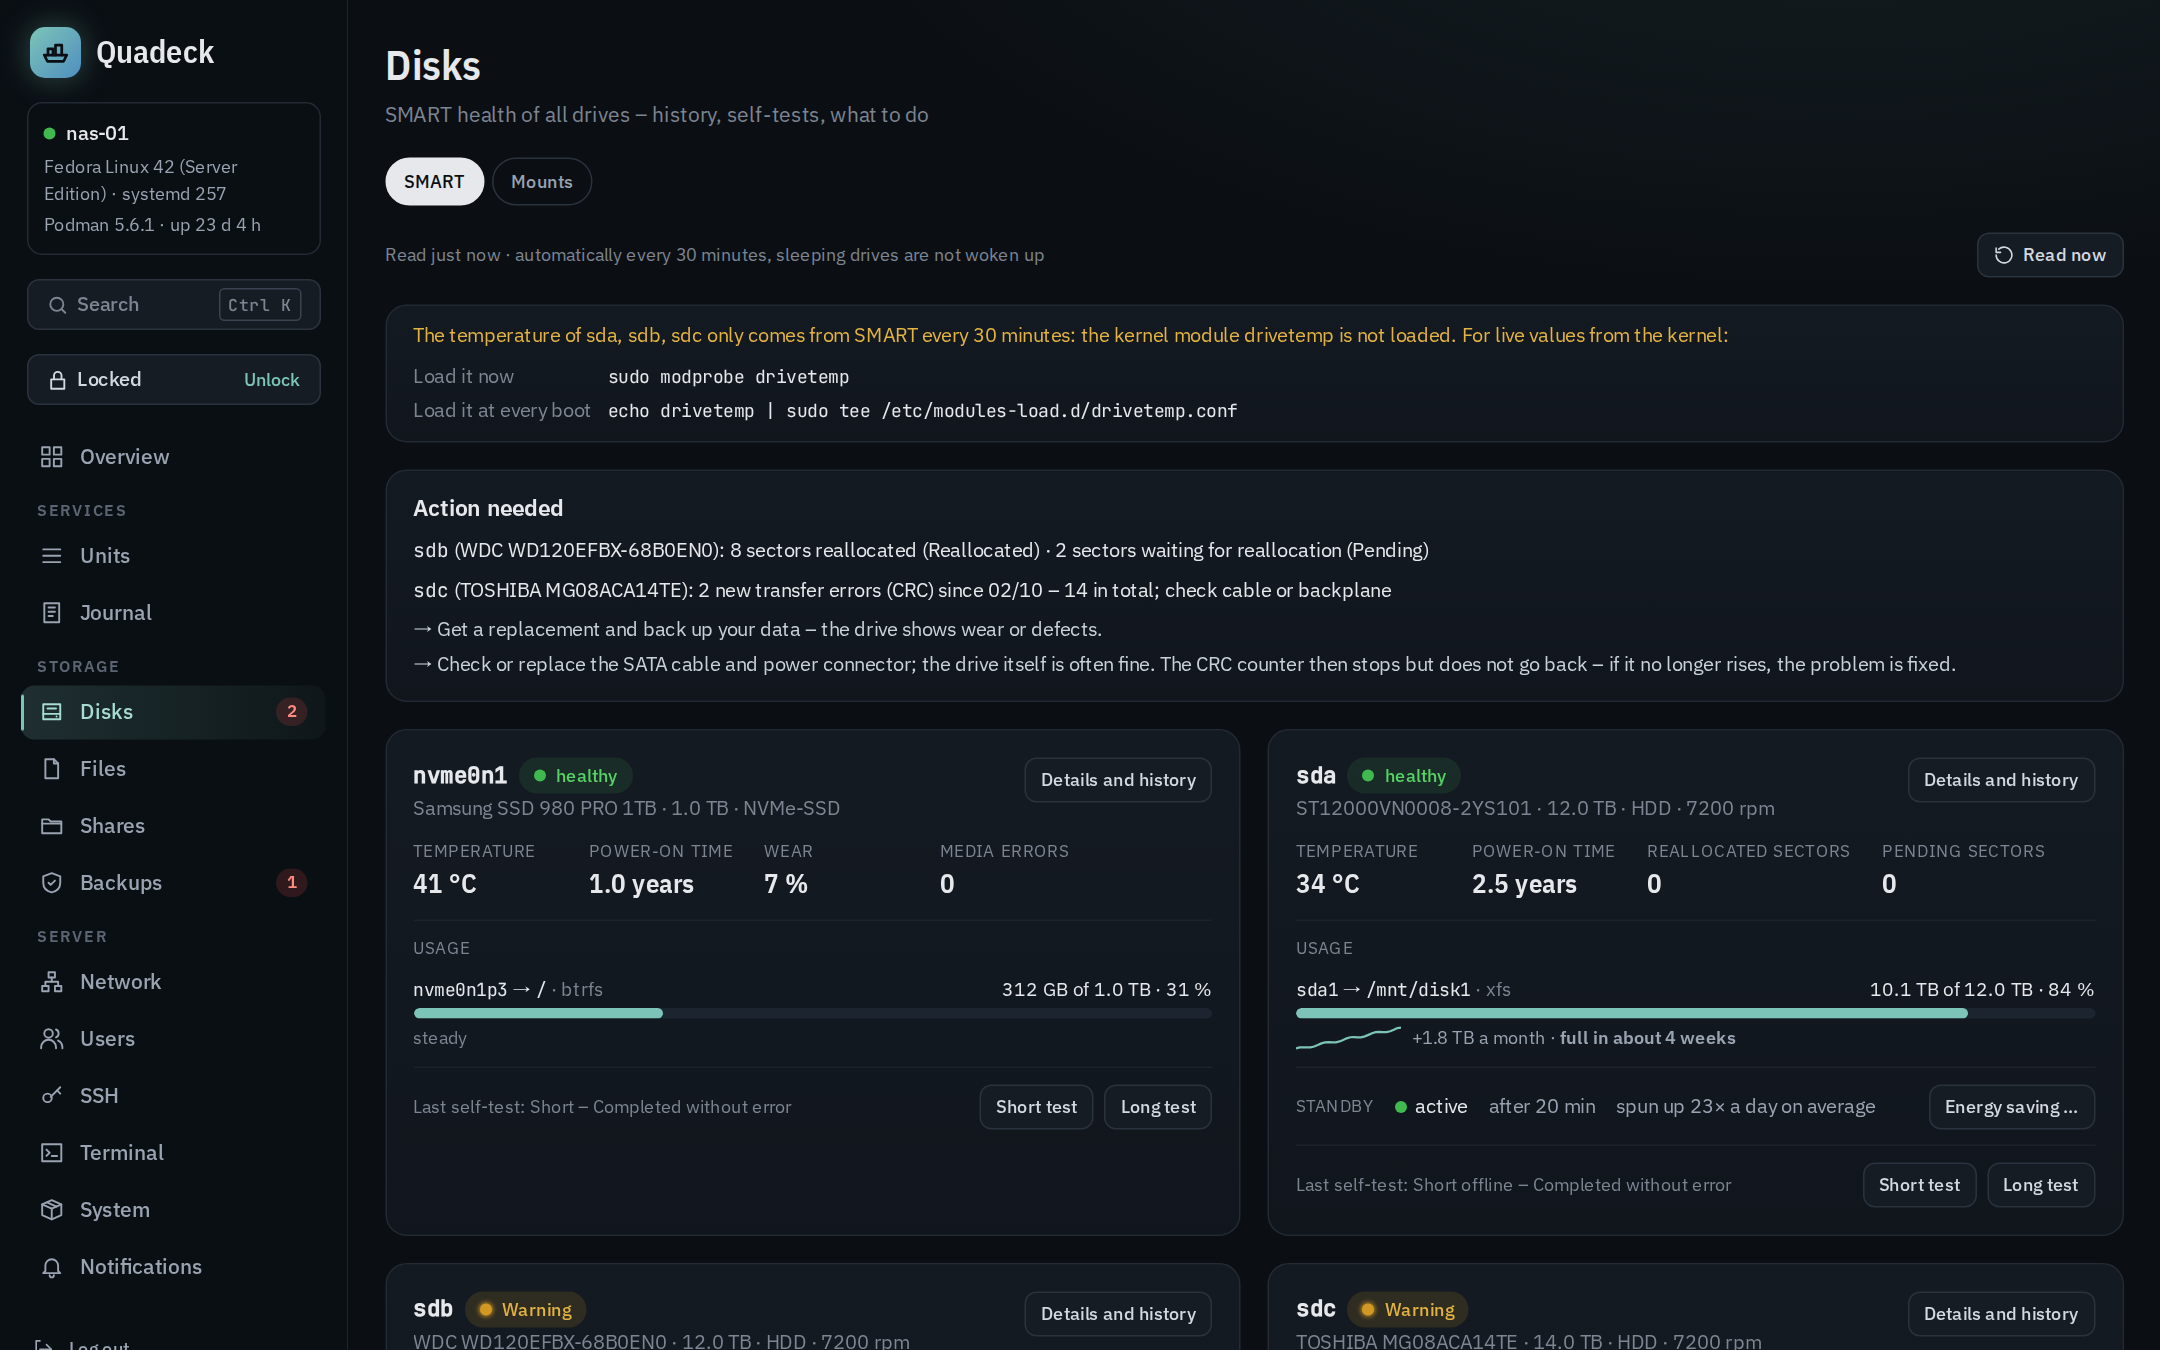Click the System box icon

point(52,1210)
